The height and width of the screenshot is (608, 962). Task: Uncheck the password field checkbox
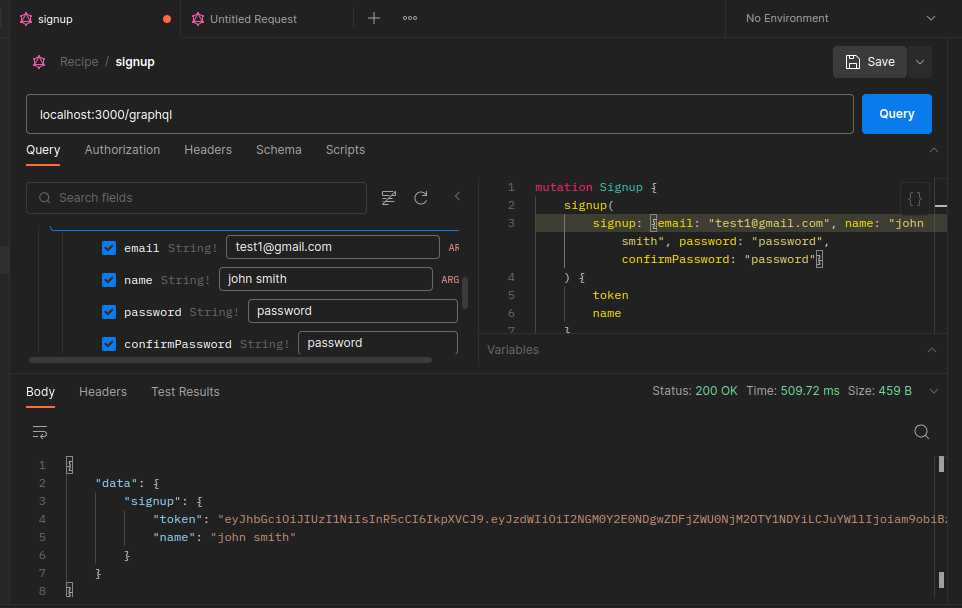pos(109,312)
